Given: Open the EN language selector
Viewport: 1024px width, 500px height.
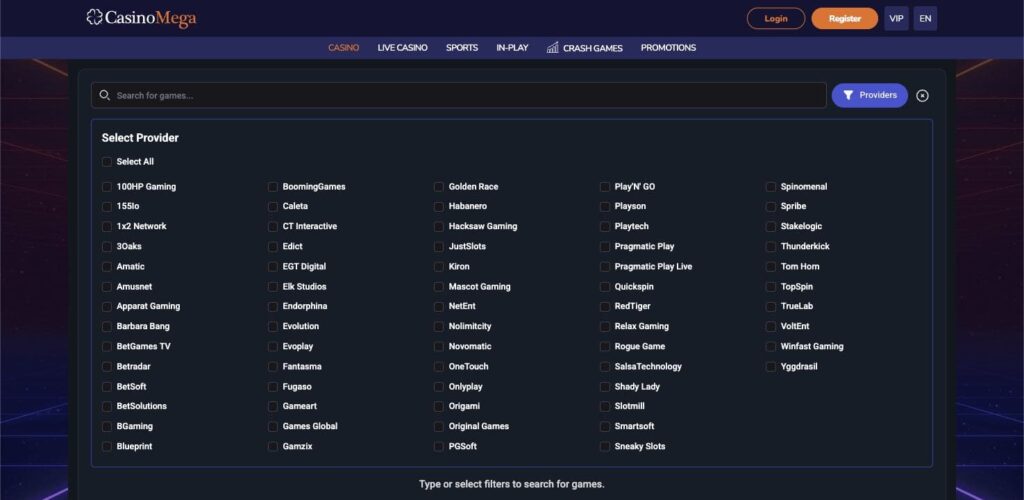Looking at the screenshot, I should pos(925,18).
